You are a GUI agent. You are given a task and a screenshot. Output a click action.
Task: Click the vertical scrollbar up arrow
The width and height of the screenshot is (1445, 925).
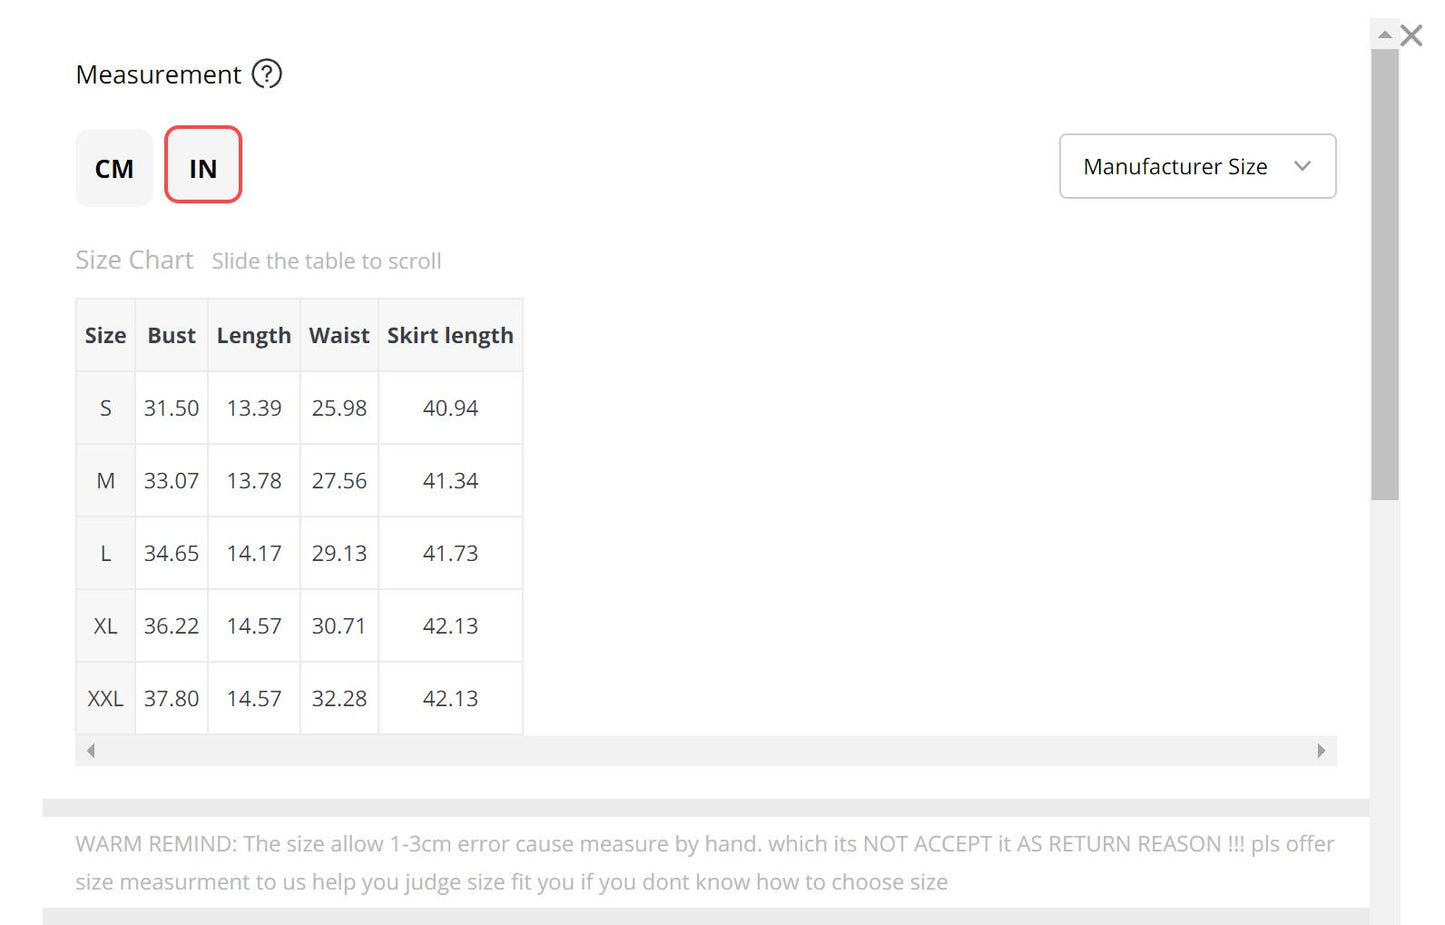[x=1384, y=35]
